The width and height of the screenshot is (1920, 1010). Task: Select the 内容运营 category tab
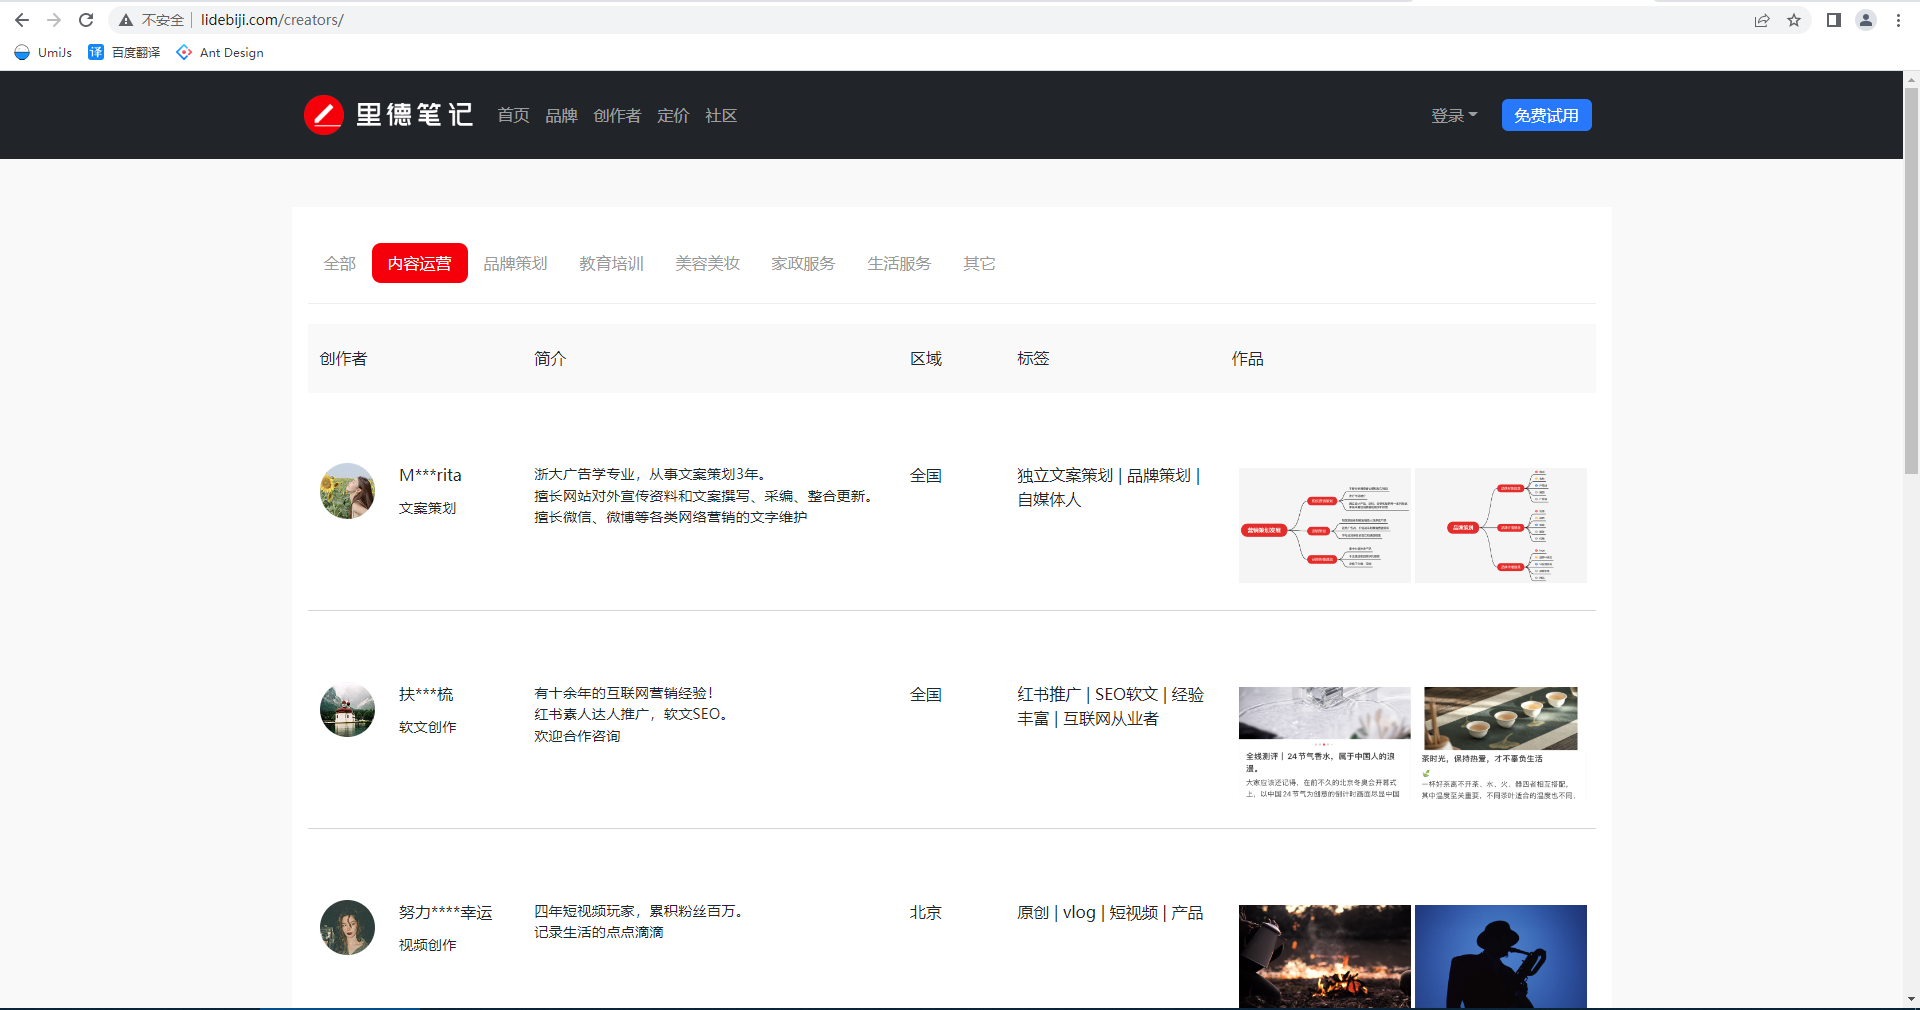[x=420, y=263]
